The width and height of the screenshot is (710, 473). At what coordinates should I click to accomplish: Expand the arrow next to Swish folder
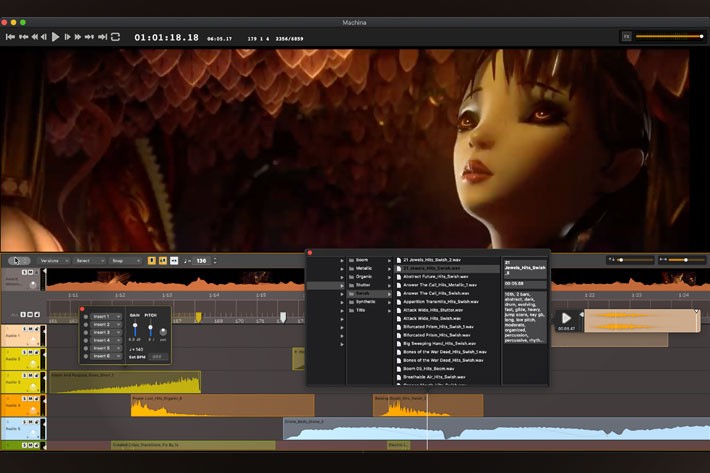389,294
